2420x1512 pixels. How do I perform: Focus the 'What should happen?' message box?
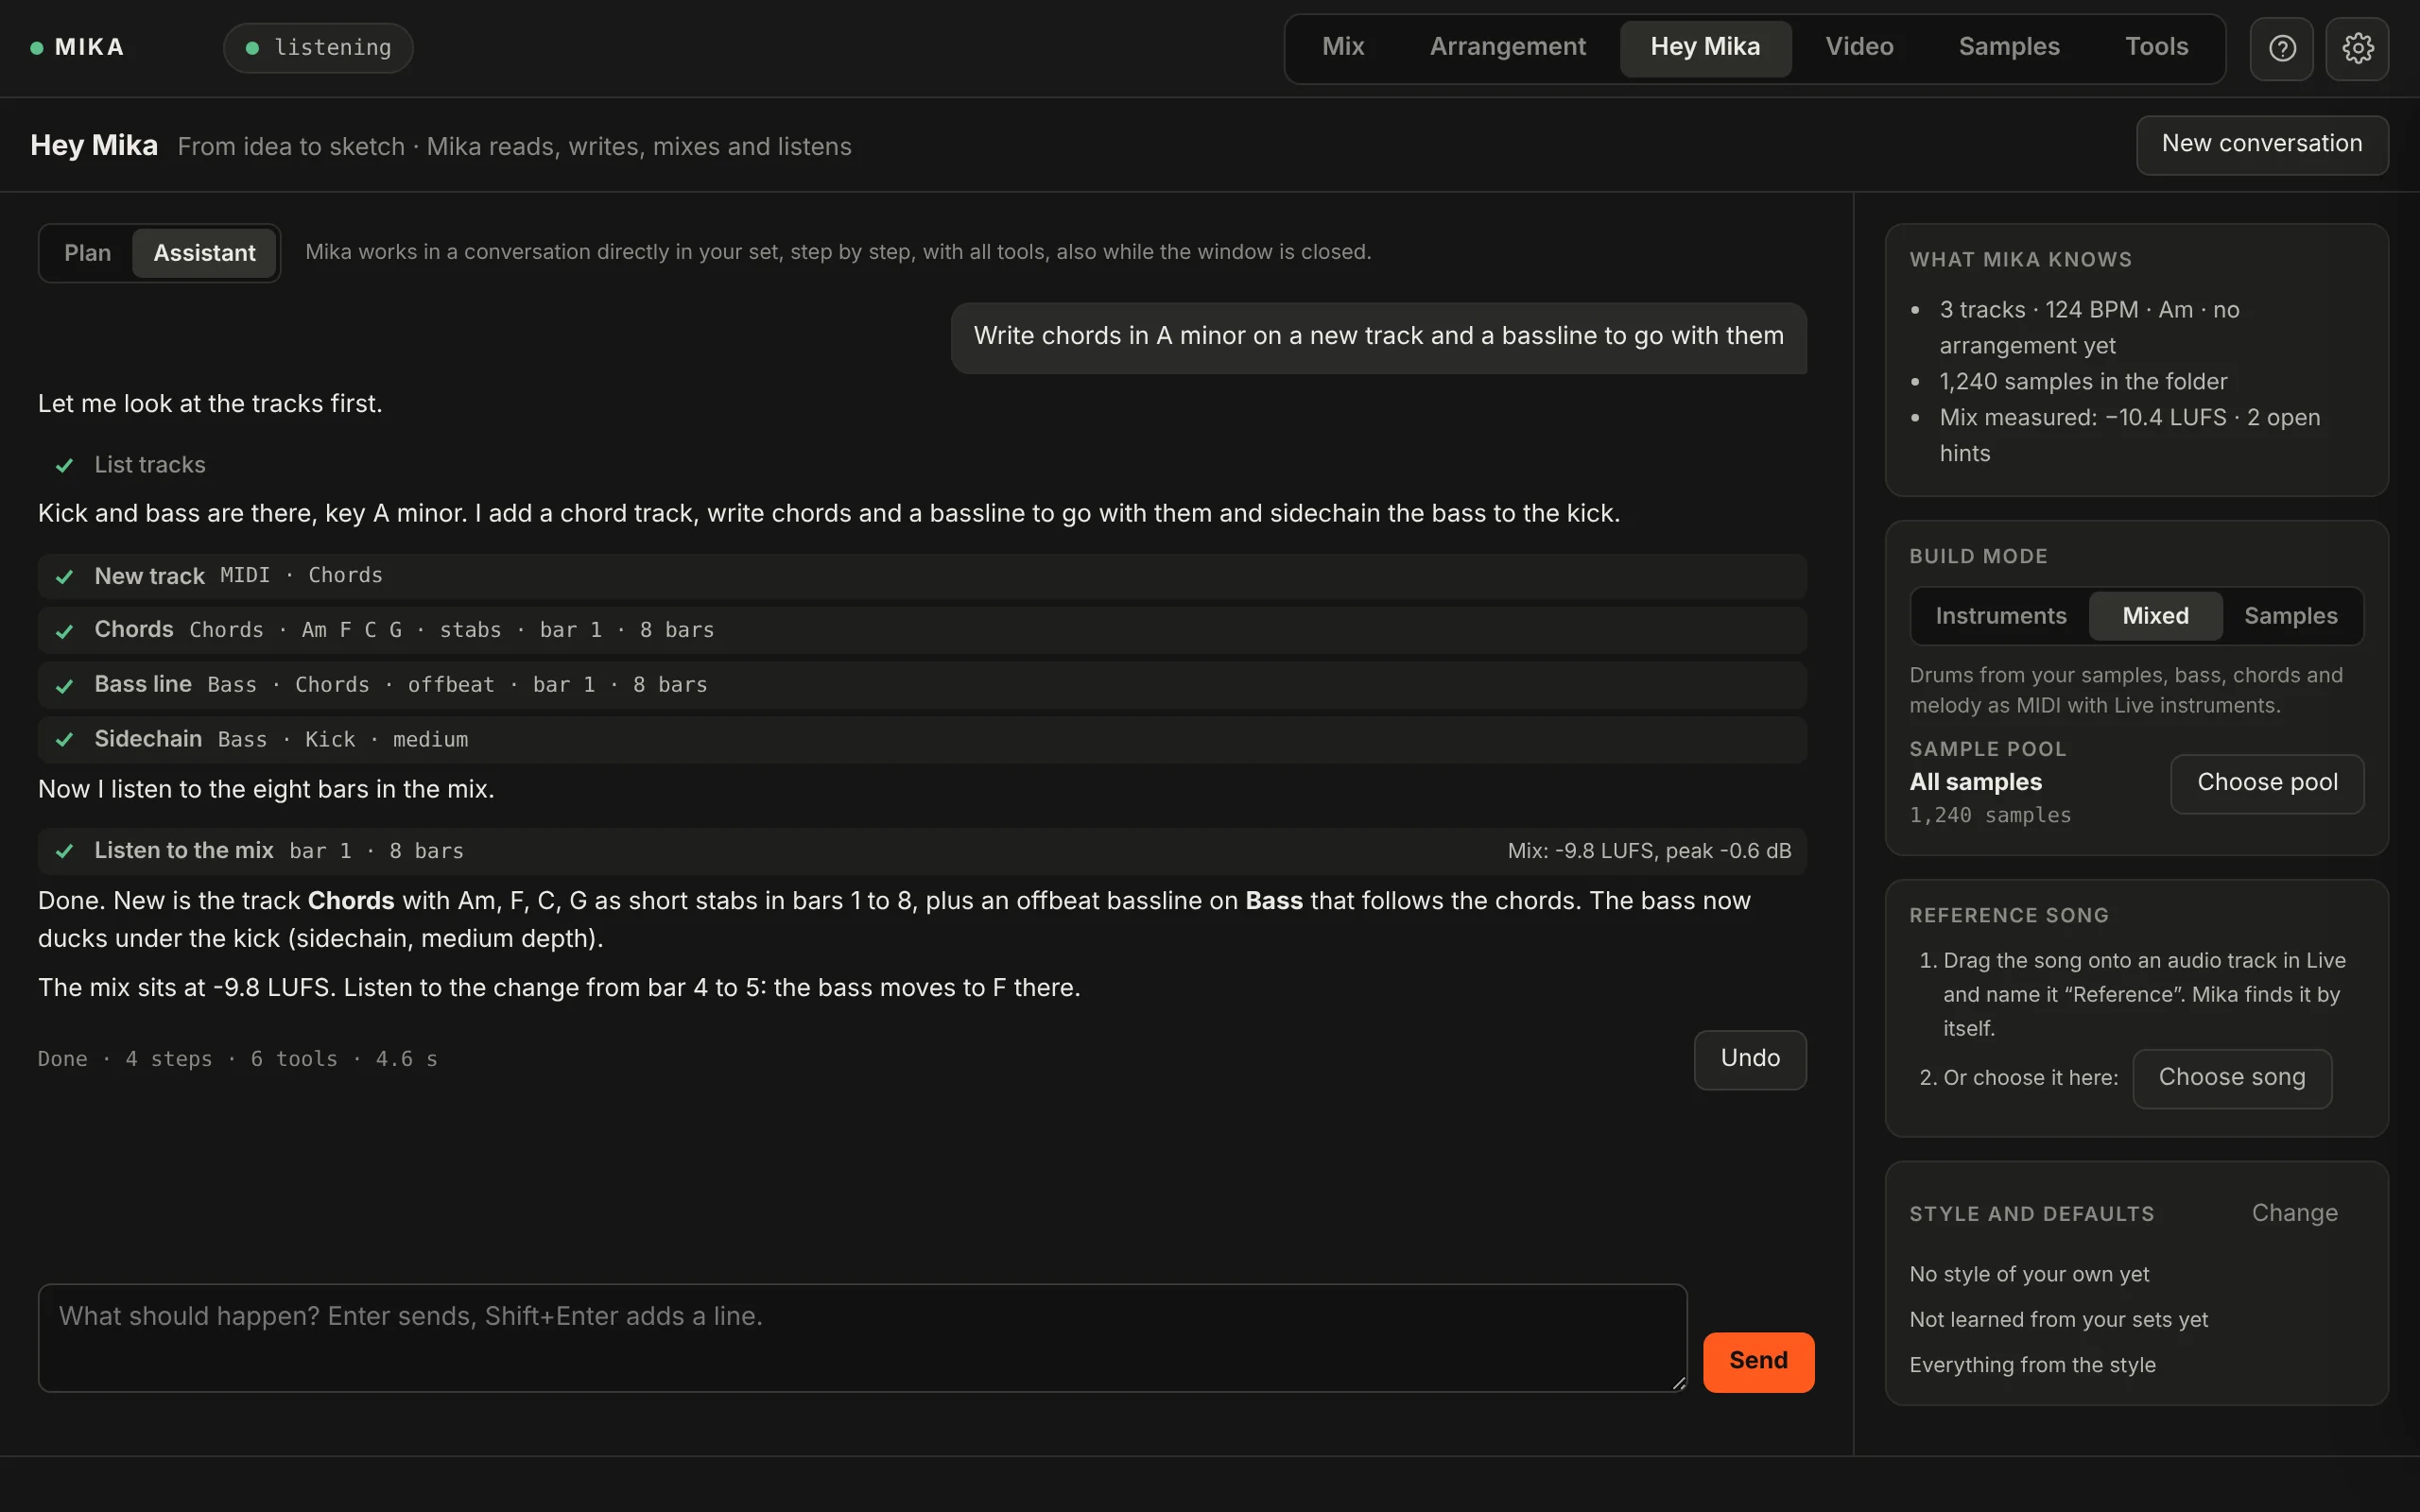862,1338
